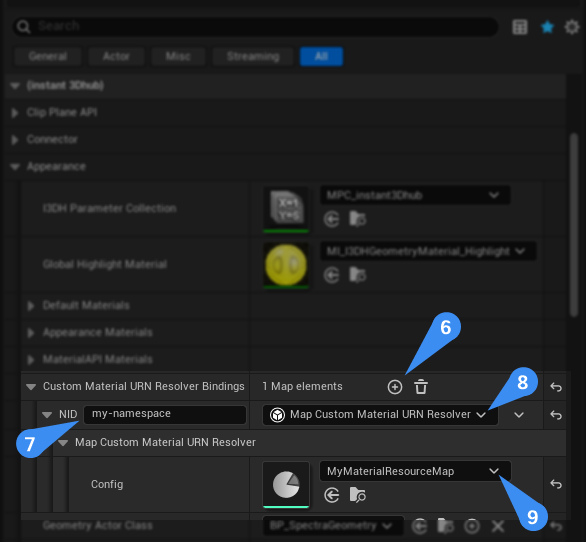Focus the Search details field
Viewport: 586px width, 542px height.
click(x=256, y=27)
